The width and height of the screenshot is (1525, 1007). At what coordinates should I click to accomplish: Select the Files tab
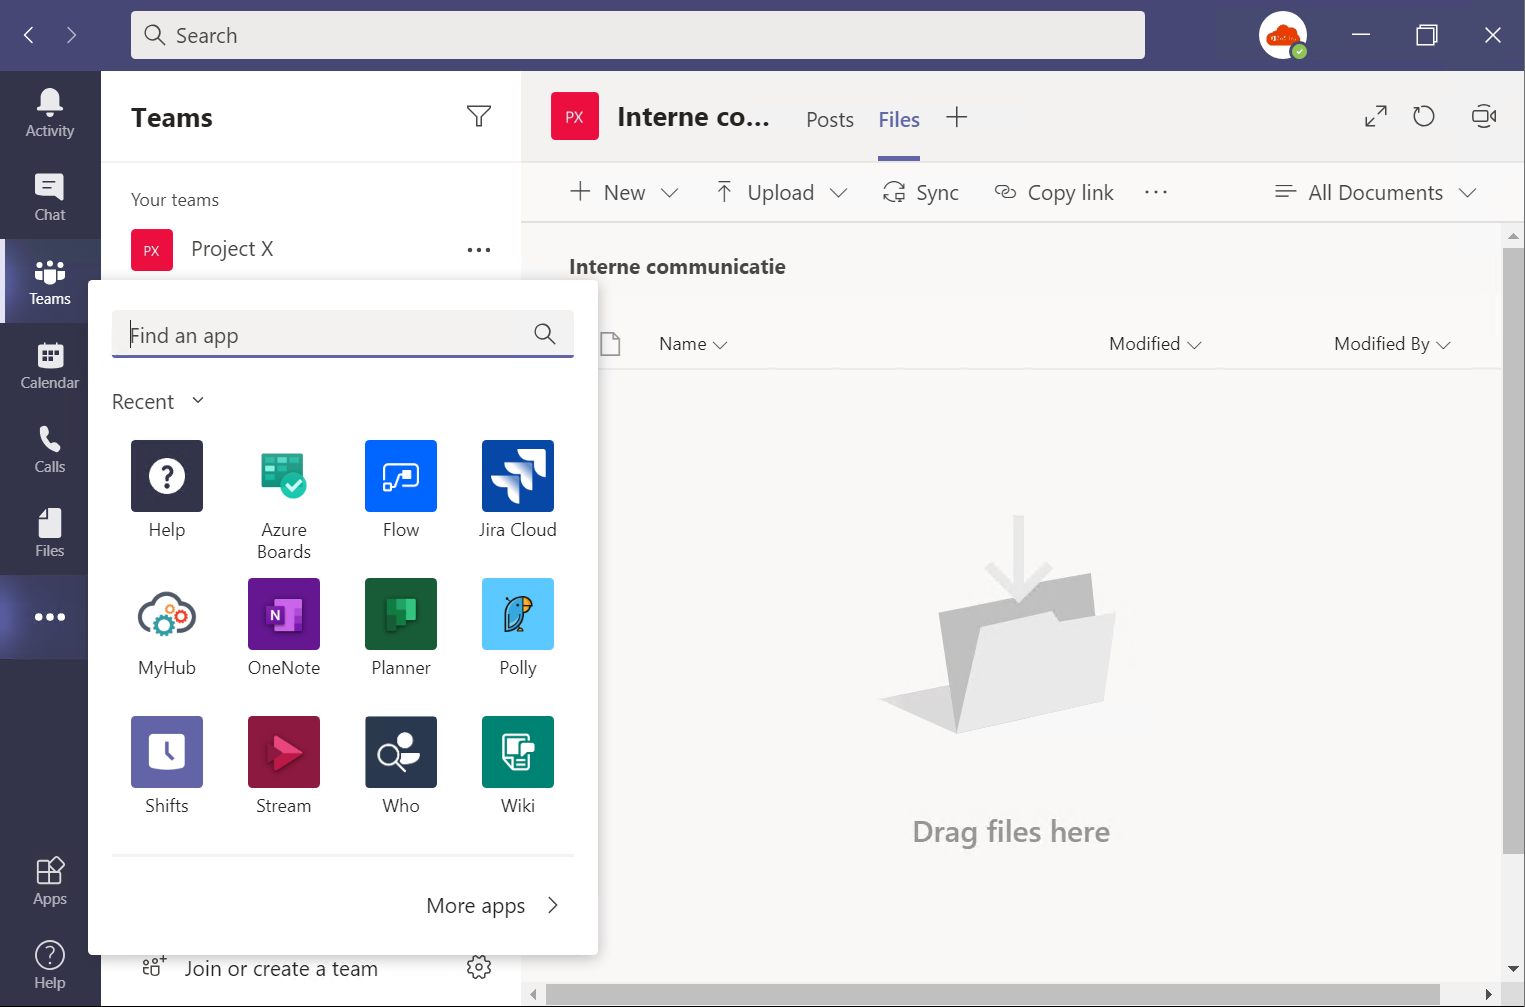point(899,119)
